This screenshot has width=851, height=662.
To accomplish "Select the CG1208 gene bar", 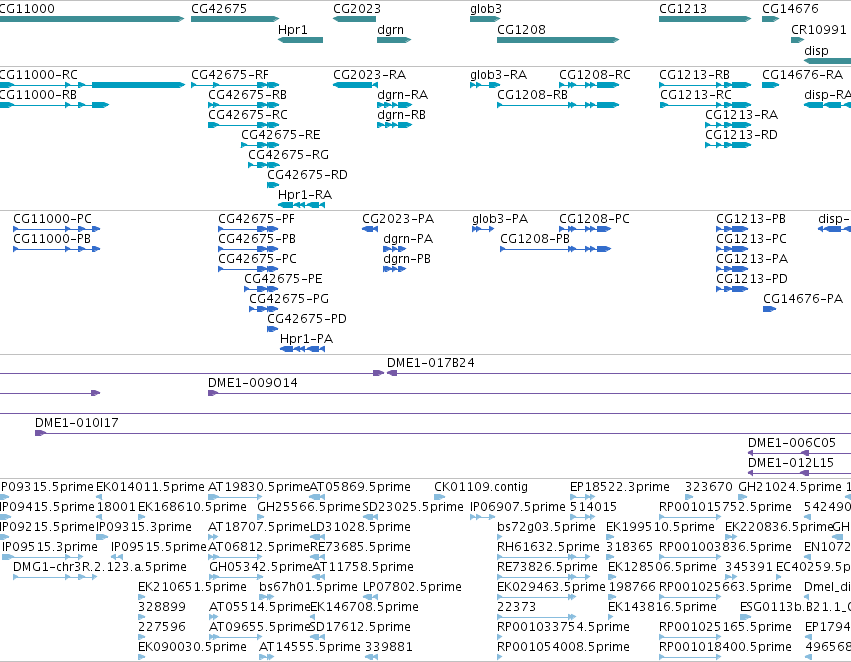I will pyautogui.click(x=558, y=40).
